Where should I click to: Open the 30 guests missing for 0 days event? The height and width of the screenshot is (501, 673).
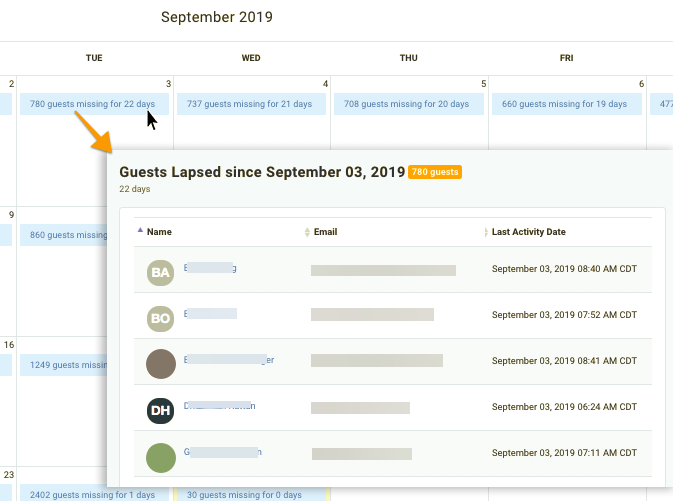[x=251, y=495]
